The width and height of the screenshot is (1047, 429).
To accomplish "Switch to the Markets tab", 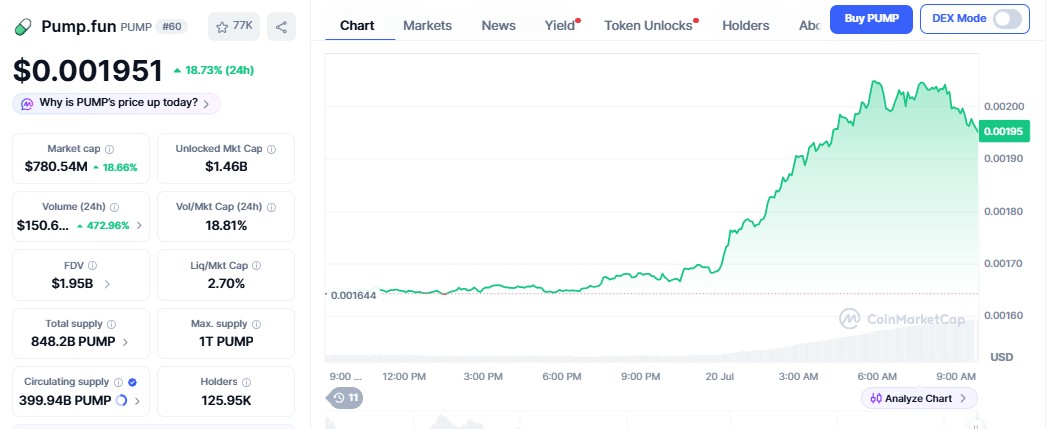I will point(427,25).
